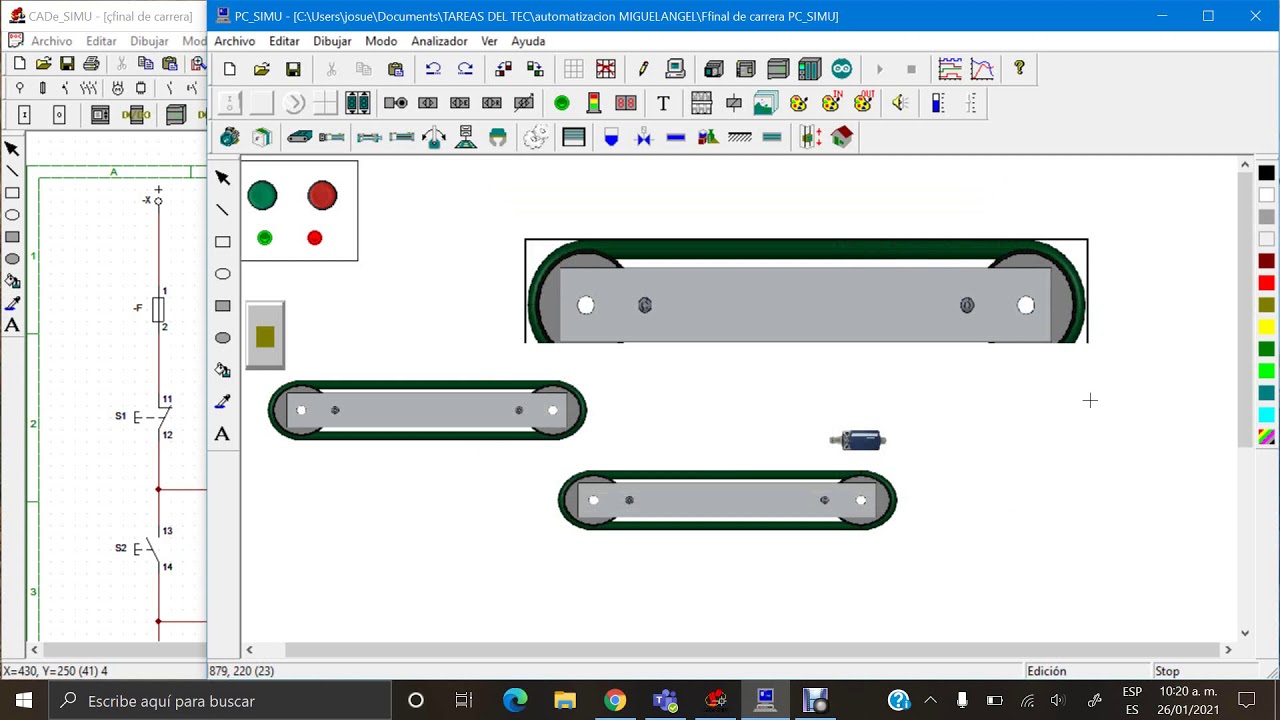Insert motor component icon

(230, 137)
